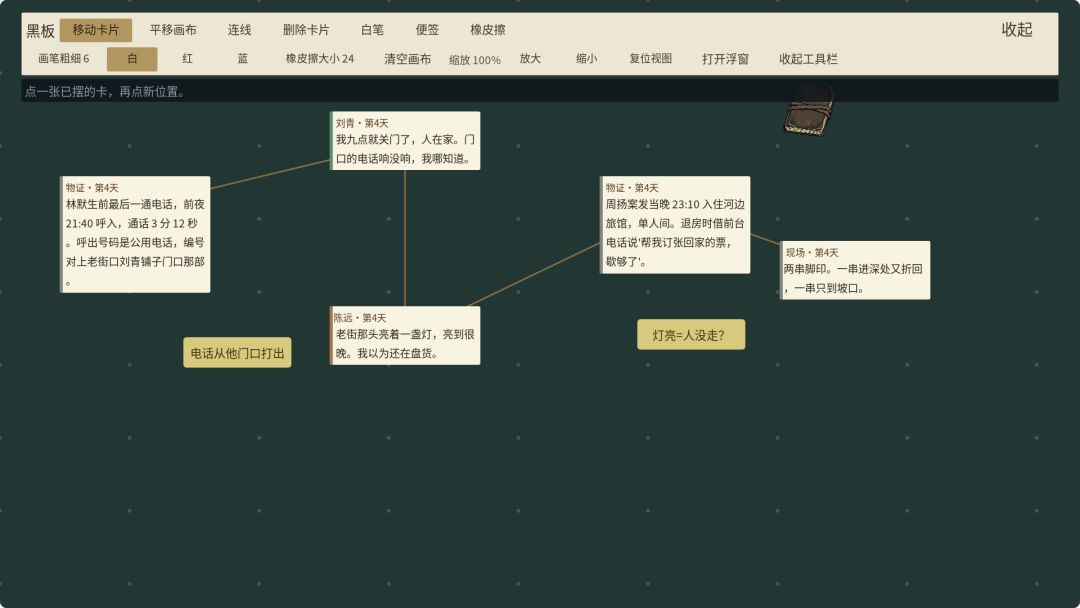Enable the 橡皮擦 eraser tool
Screen dimensions: 1080x608
[488, 30]
